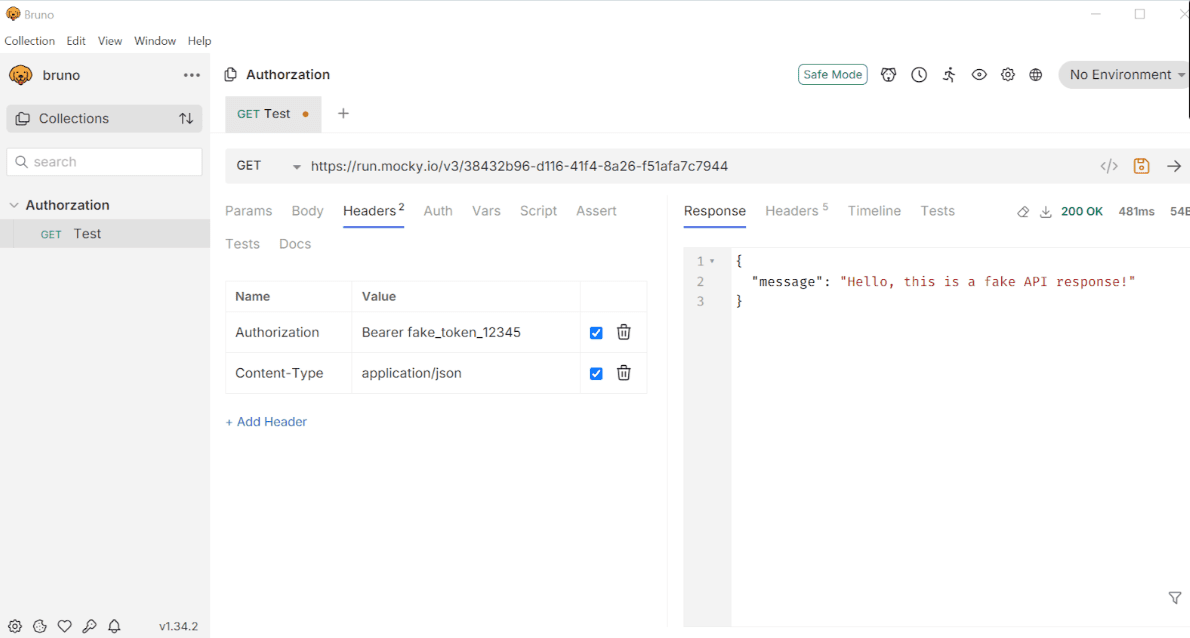Toggle the eye icon in top toolbar

pos(979,75)
